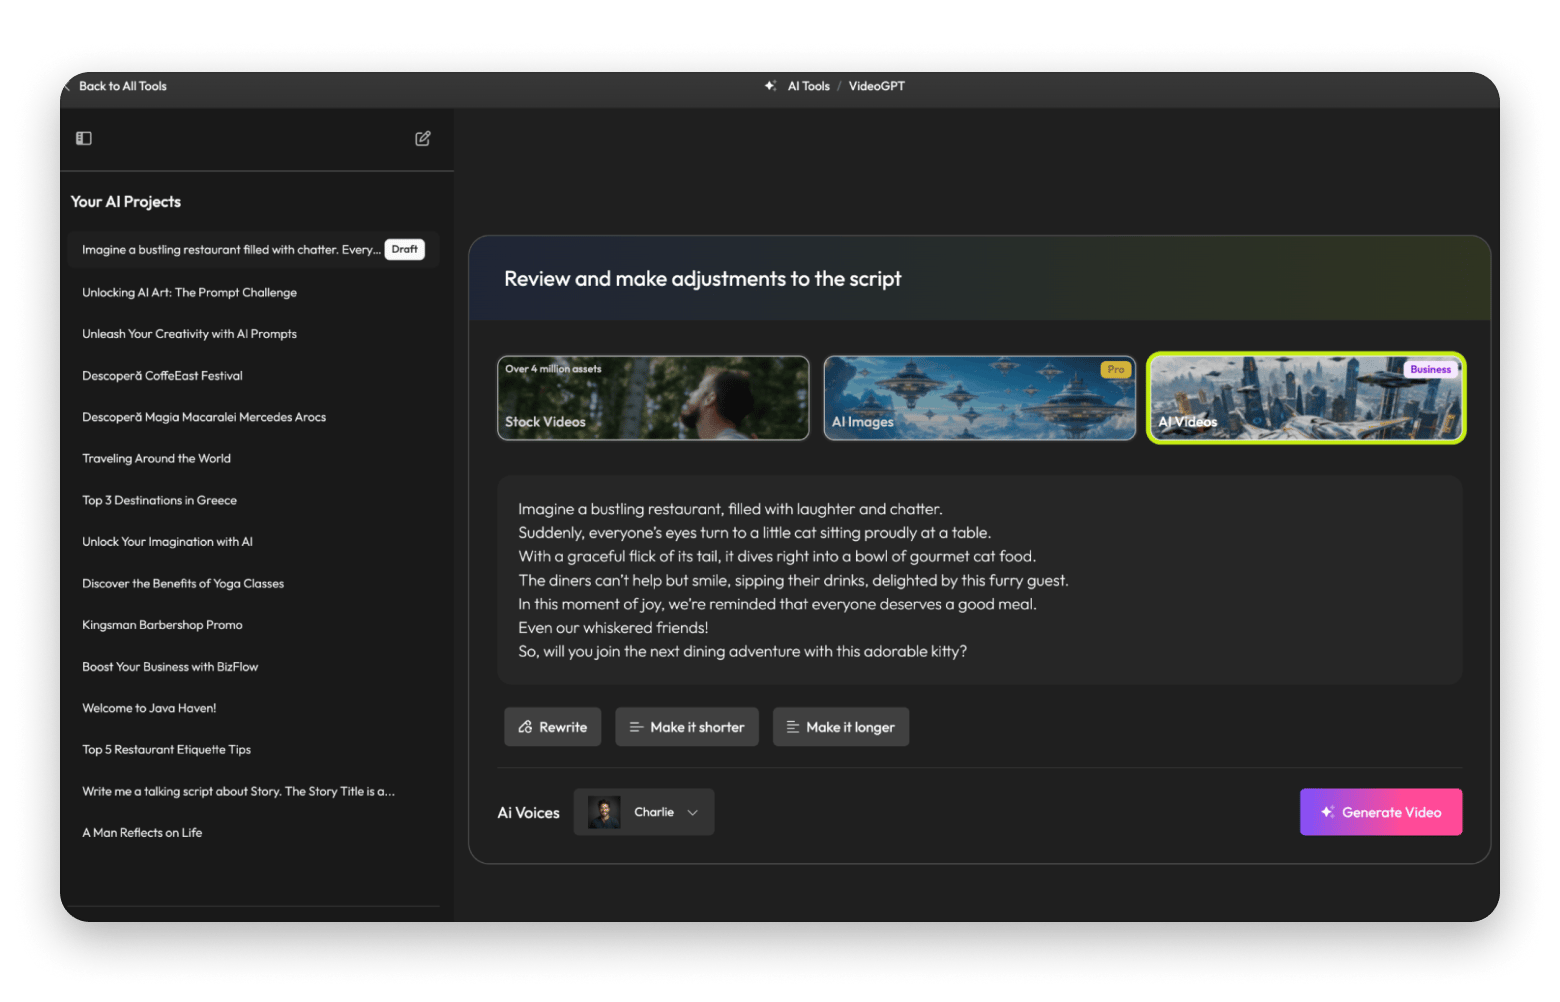Click the Rewrite button

(x=552, y=727)
